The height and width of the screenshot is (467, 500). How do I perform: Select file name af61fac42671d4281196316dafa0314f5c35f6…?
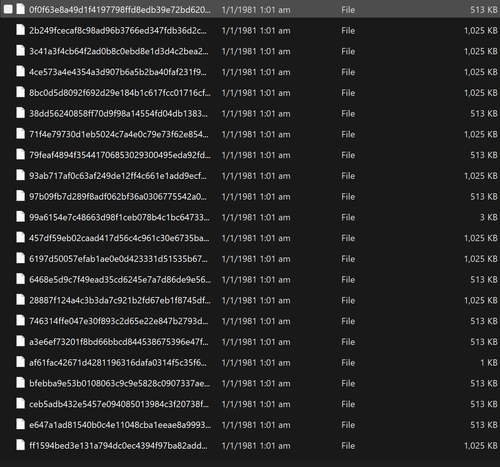click(x=118, y=363)
